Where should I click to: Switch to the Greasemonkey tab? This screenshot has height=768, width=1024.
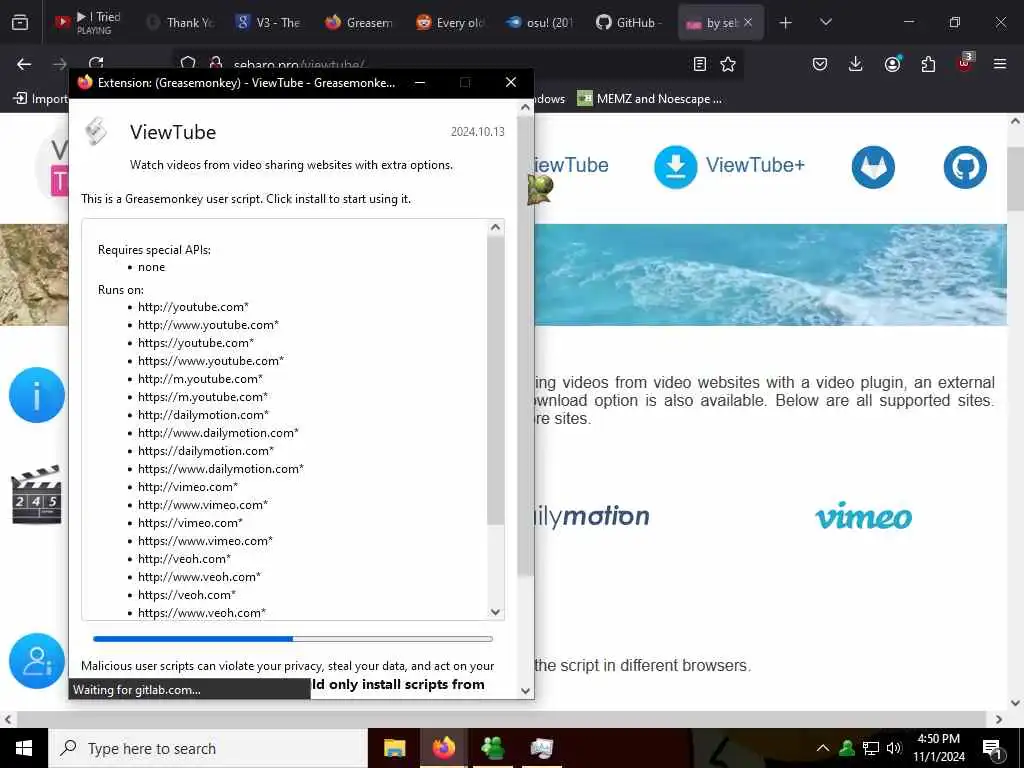359,22
